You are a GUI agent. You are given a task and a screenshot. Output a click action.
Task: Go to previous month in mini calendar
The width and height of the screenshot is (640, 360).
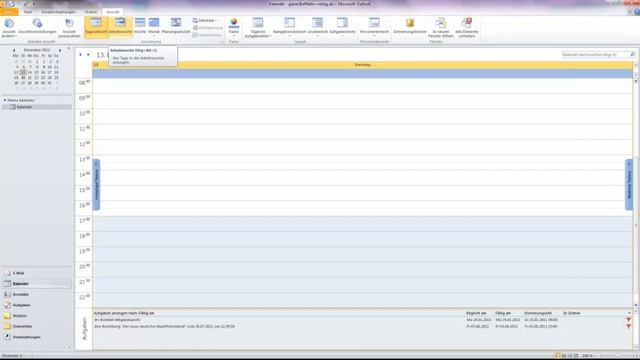(x=14, y=50)
